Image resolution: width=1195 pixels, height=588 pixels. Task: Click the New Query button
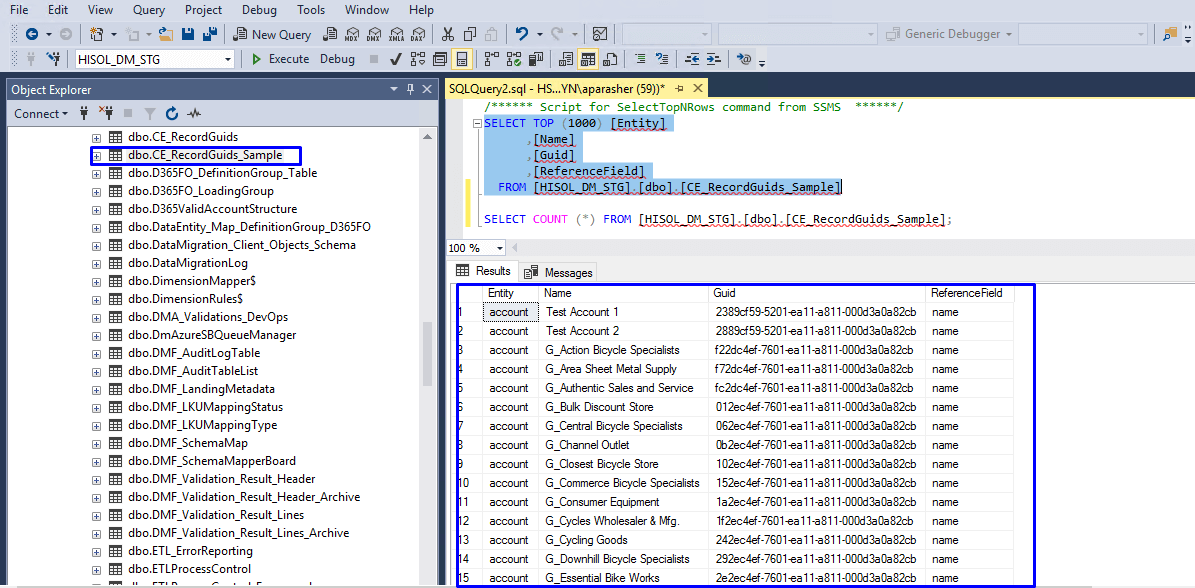(x=272, y=34)
